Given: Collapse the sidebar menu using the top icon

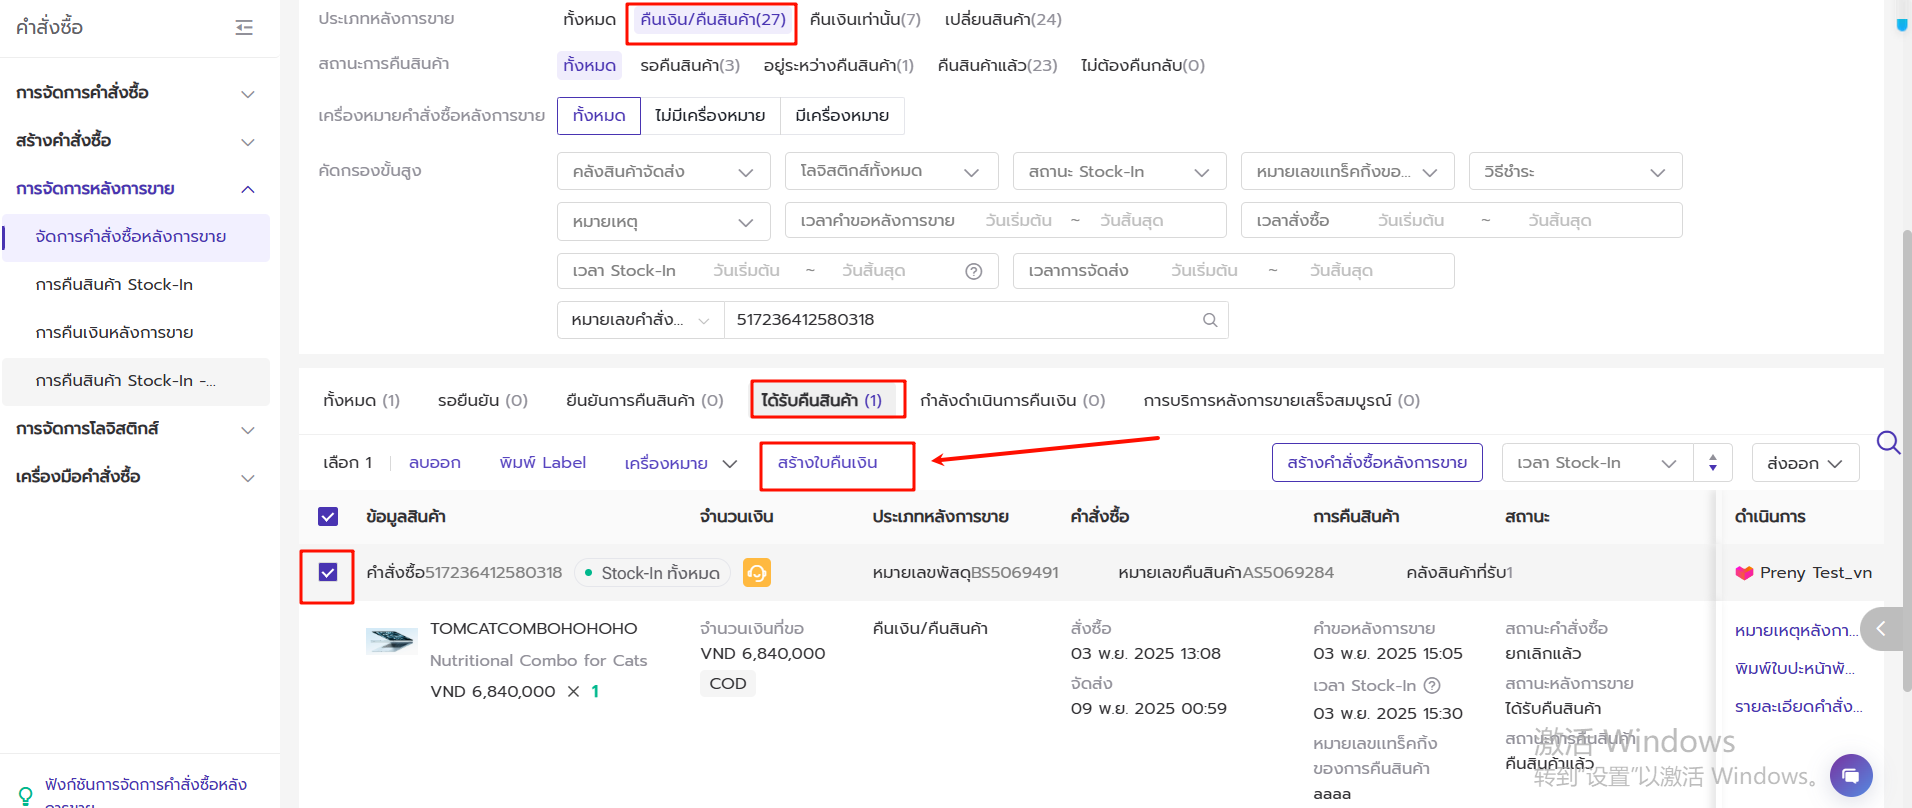Looking at the screenshot, I should tap(244, 27).
